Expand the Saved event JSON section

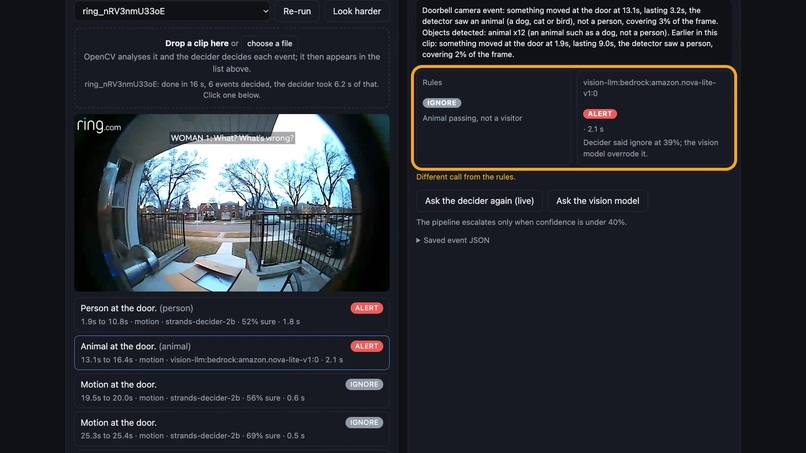point(453,240)
